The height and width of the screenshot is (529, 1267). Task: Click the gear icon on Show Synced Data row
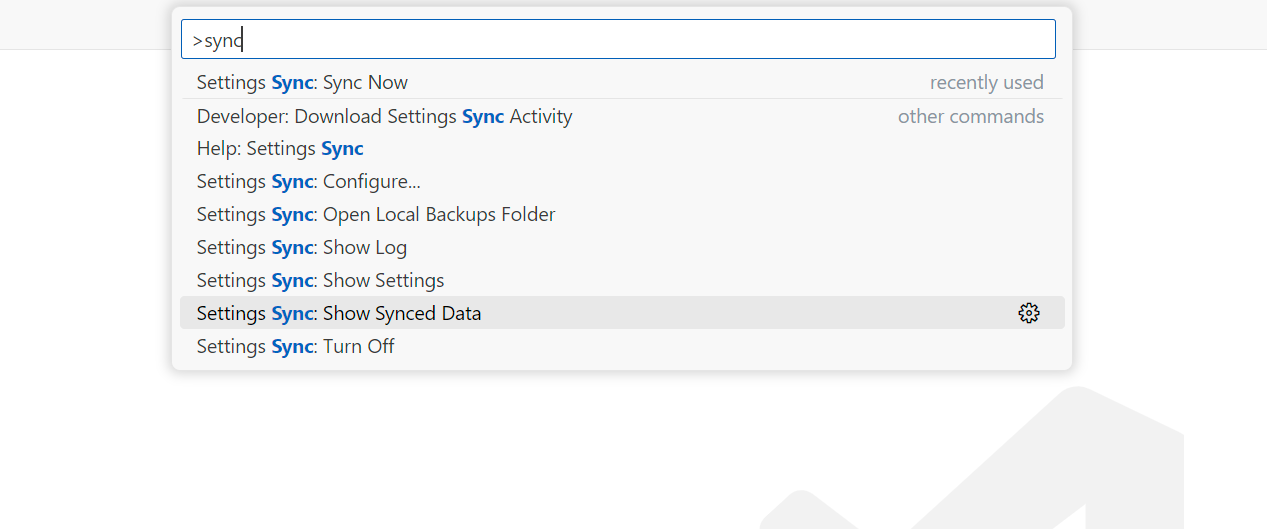[x=1029, y=313]
